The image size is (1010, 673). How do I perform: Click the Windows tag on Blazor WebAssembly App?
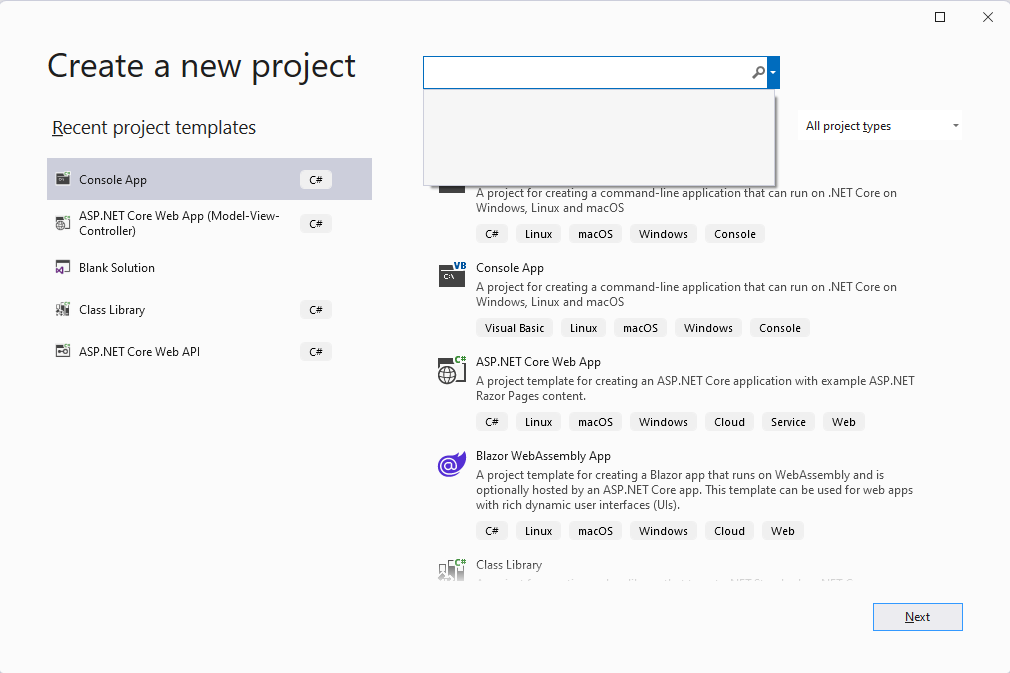[663, 531]
